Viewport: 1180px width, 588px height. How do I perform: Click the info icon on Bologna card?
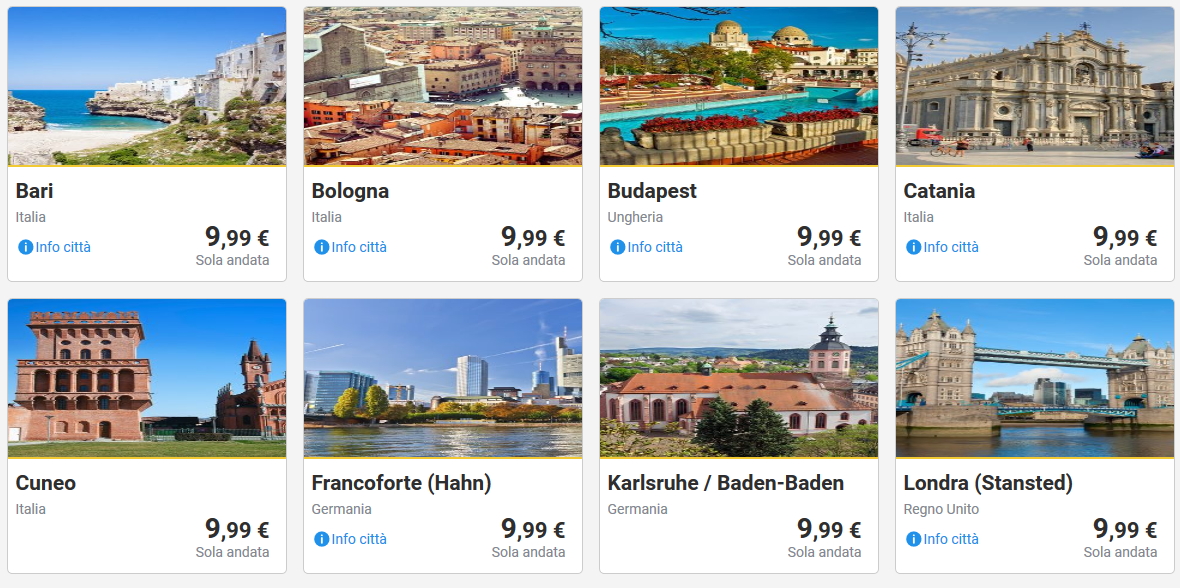322,247
